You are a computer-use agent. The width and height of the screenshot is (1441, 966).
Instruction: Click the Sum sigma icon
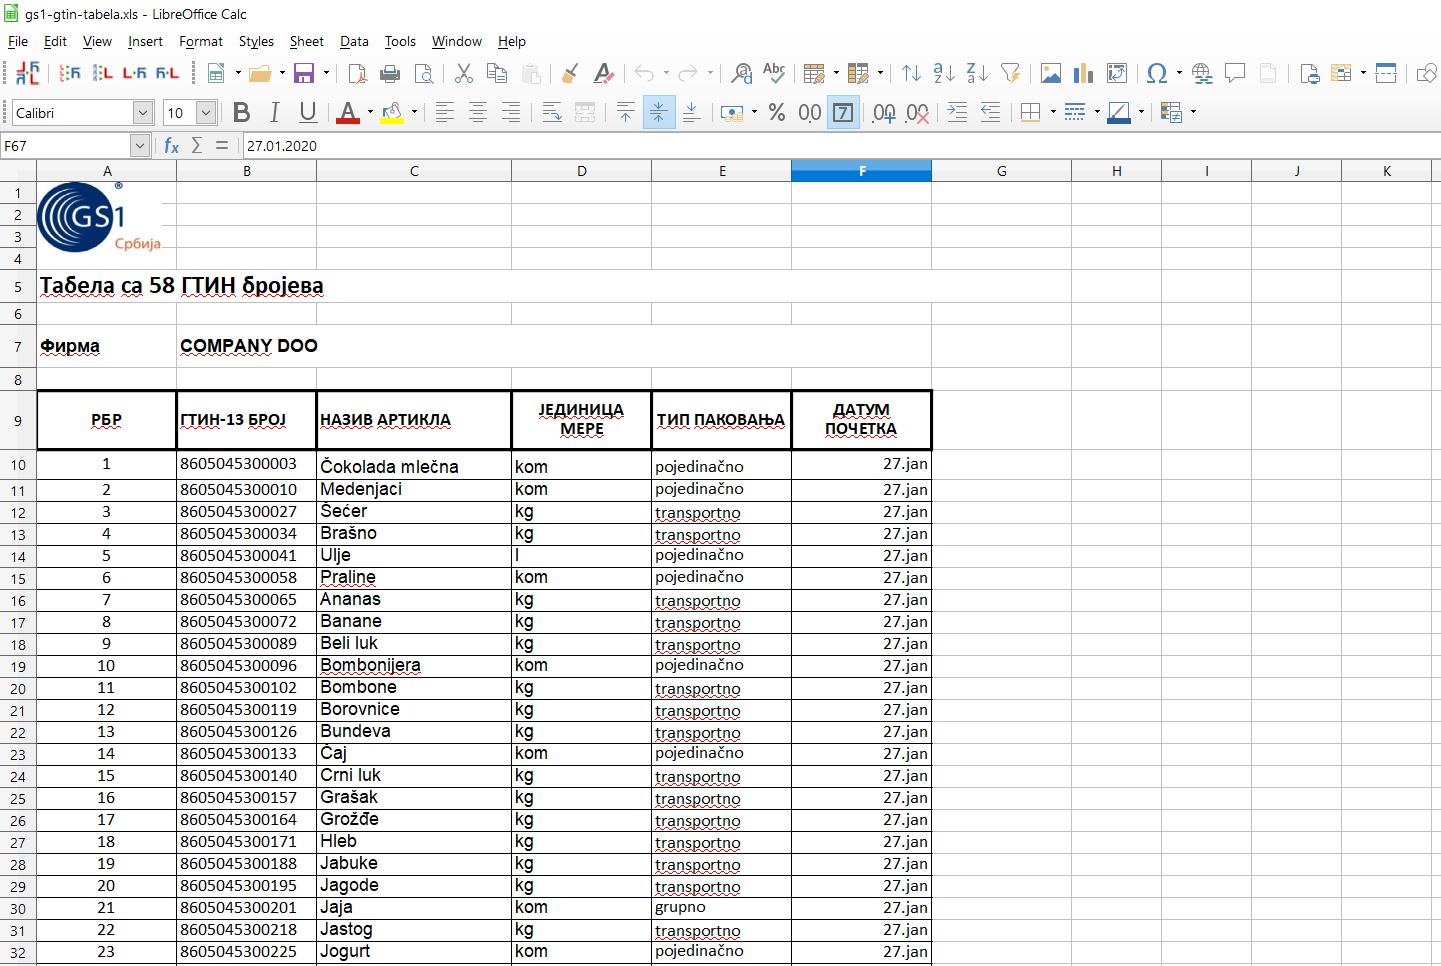pyautogui.click(x=197, y=146)
